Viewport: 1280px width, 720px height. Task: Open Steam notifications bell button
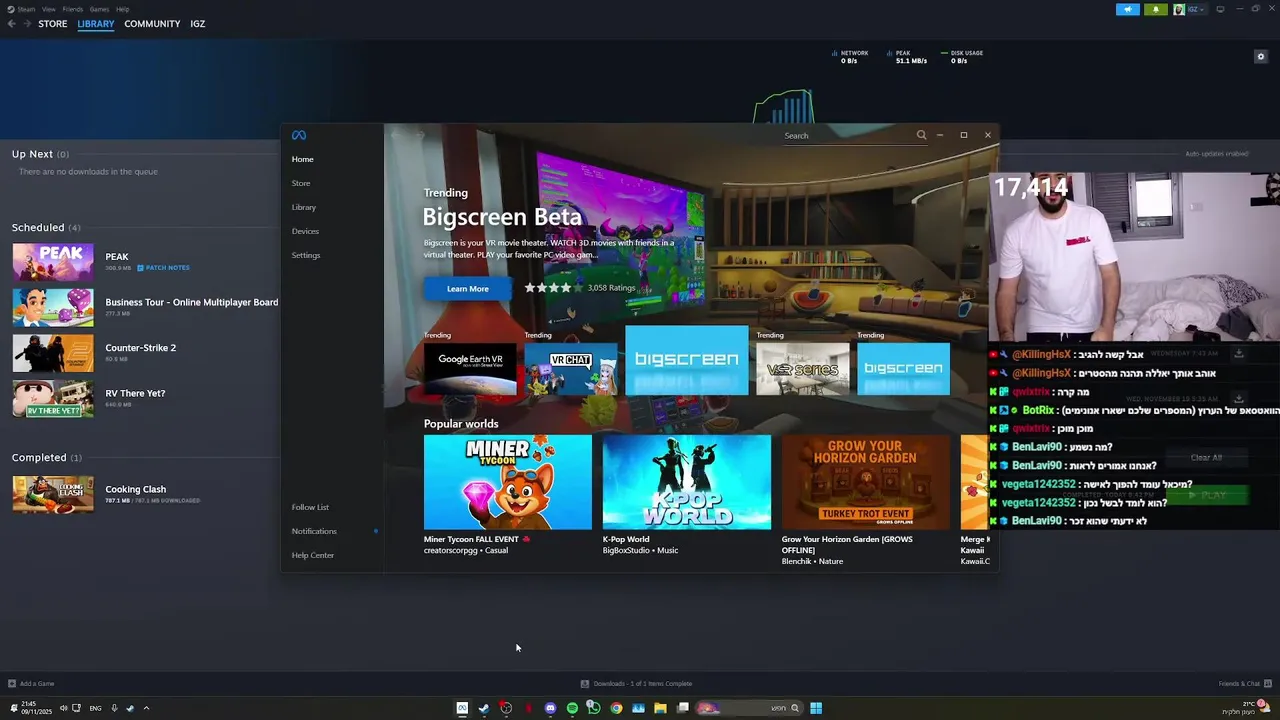[1156, 9]
